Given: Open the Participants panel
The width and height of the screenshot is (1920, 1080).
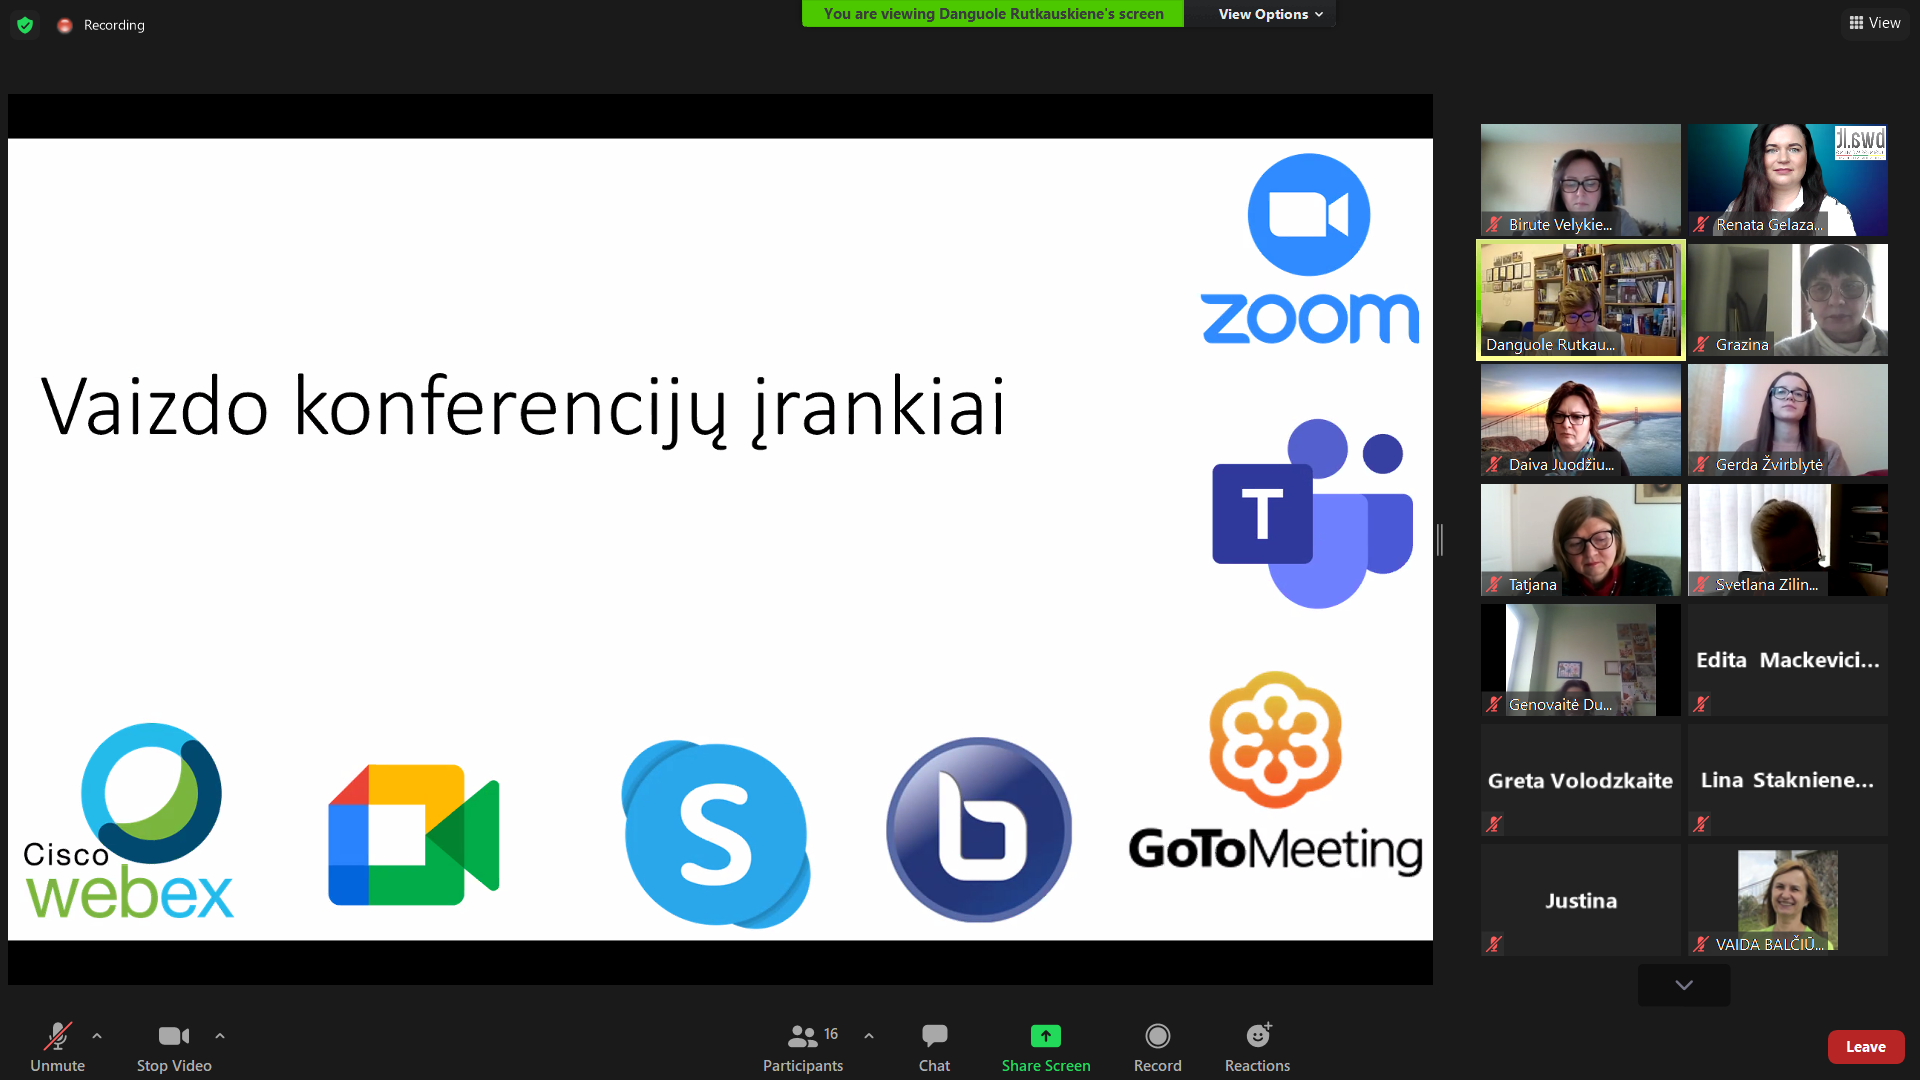Looking at the screenshot, I should click(x=803, y=1047).
